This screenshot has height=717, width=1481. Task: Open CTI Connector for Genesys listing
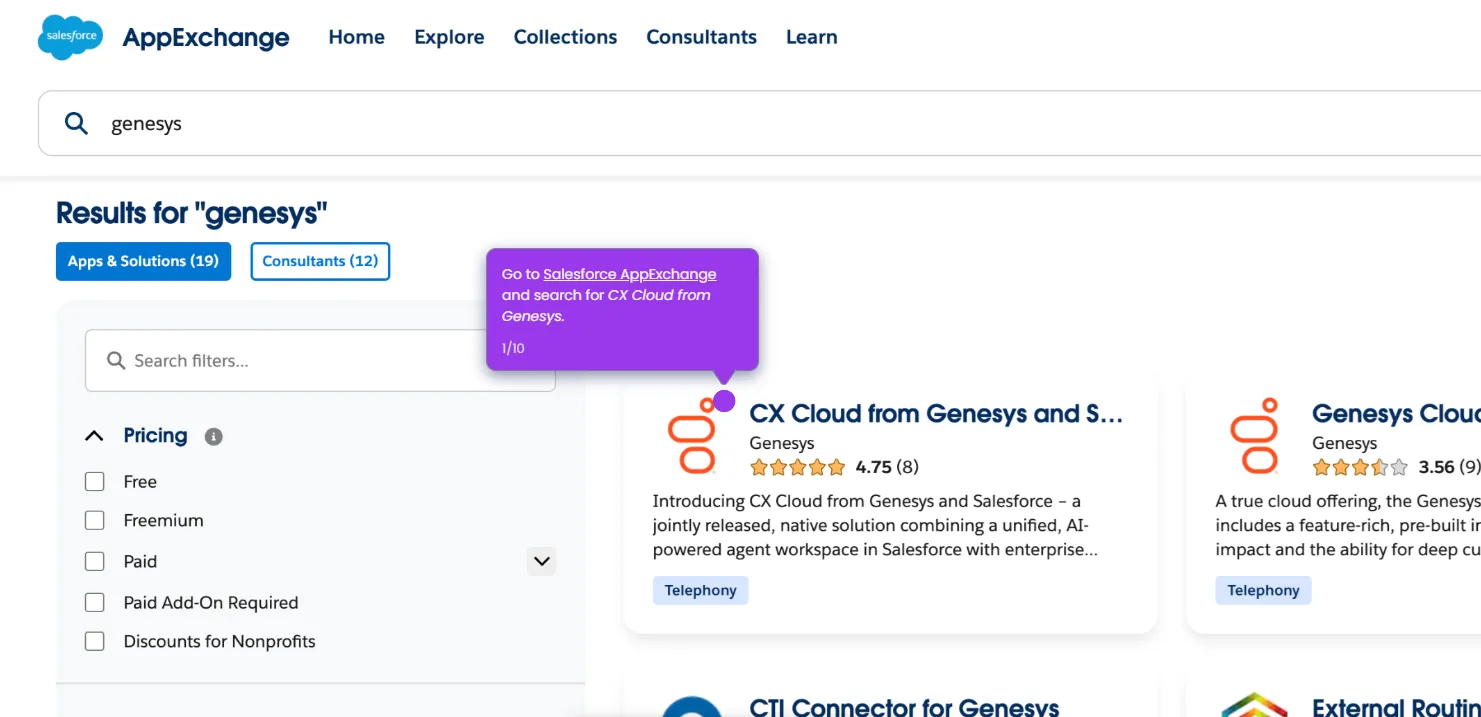point(904,706)
